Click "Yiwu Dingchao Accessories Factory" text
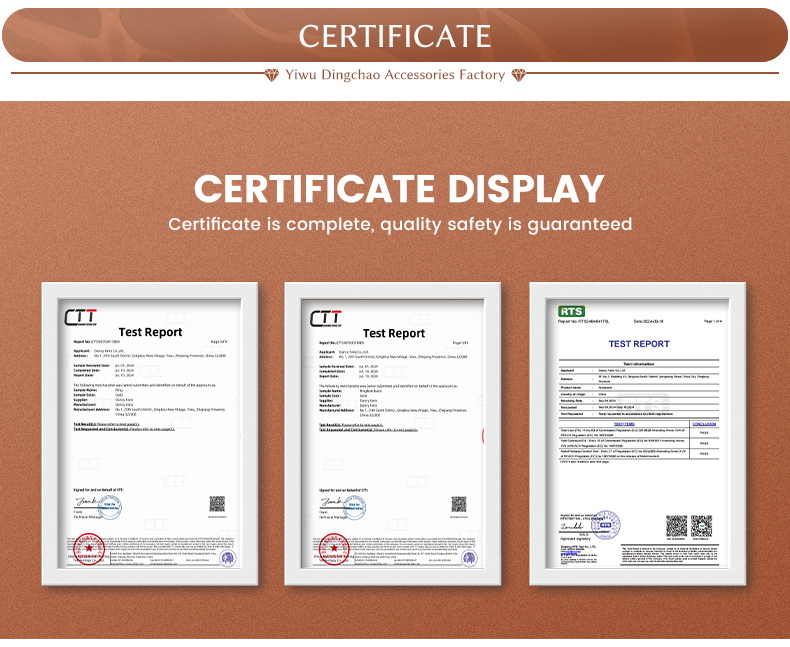 395,75
